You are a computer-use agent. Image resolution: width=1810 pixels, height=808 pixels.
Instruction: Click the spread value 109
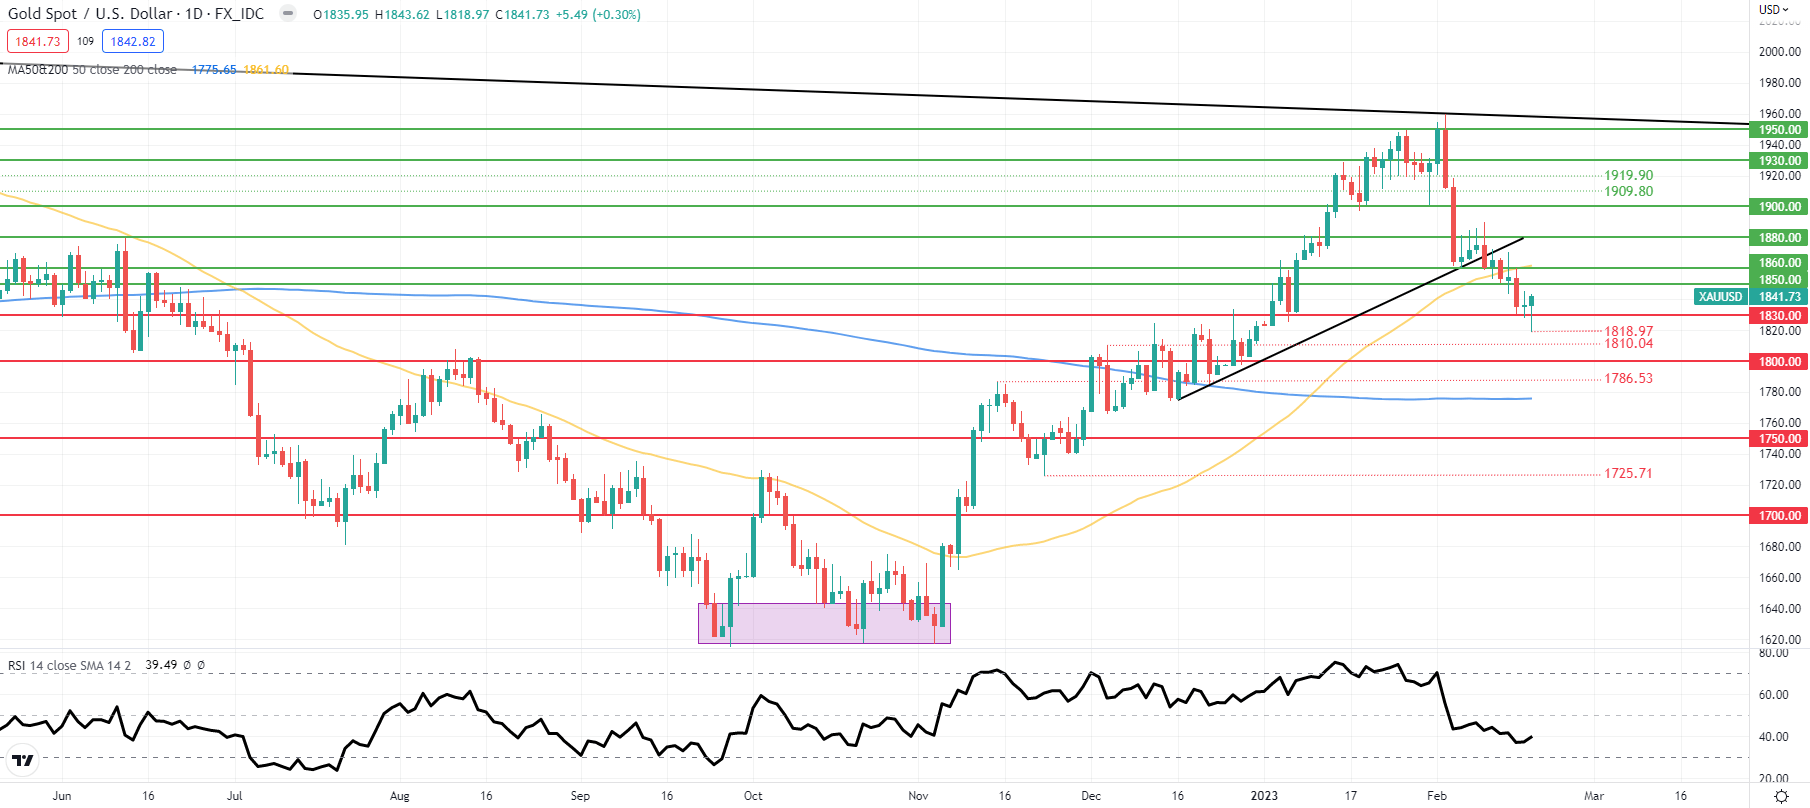tap(85, 41)
